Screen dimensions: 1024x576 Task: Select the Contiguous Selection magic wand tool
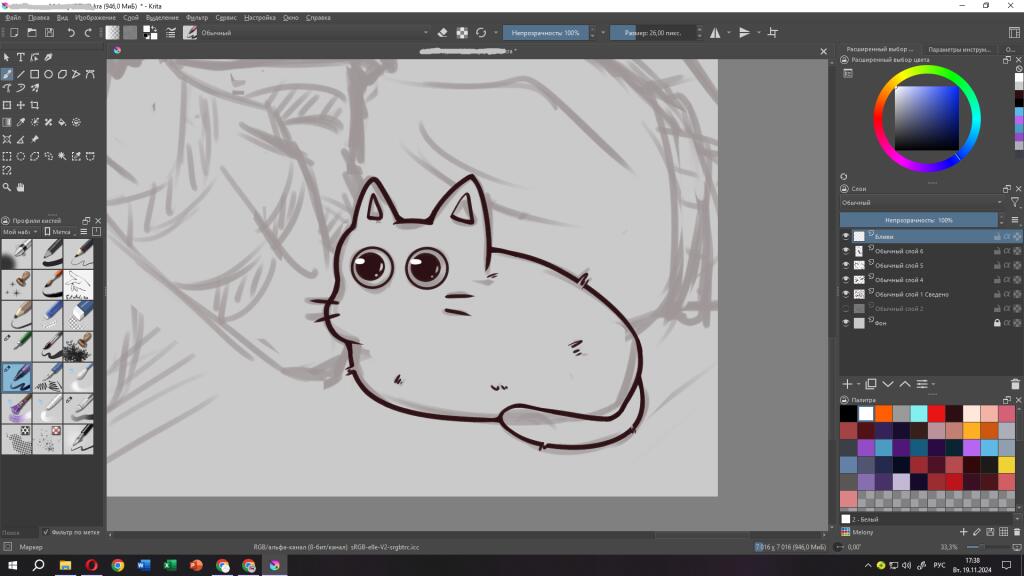point(62,157)
